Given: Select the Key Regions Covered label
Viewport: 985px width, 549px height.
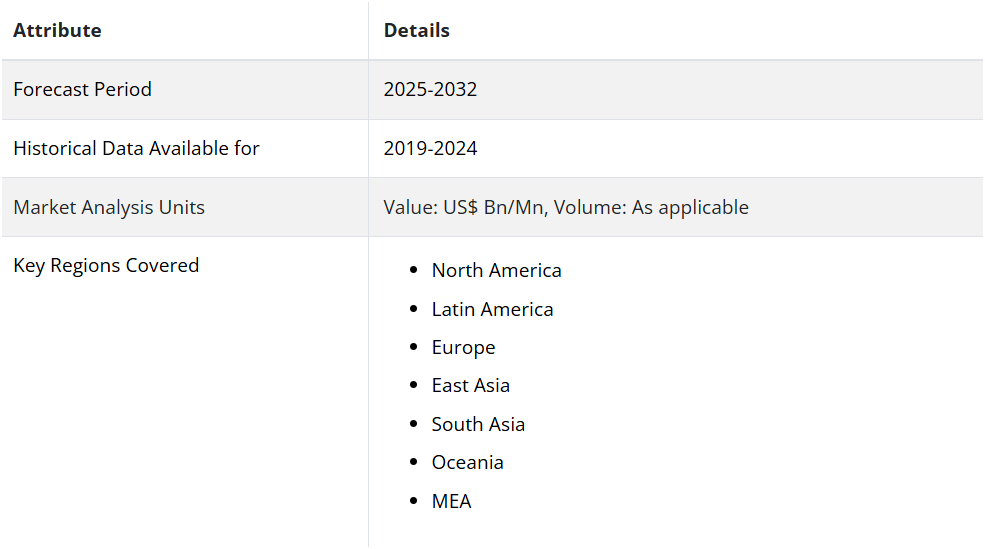Looking at the screenshot, I should tap(106, 266).
